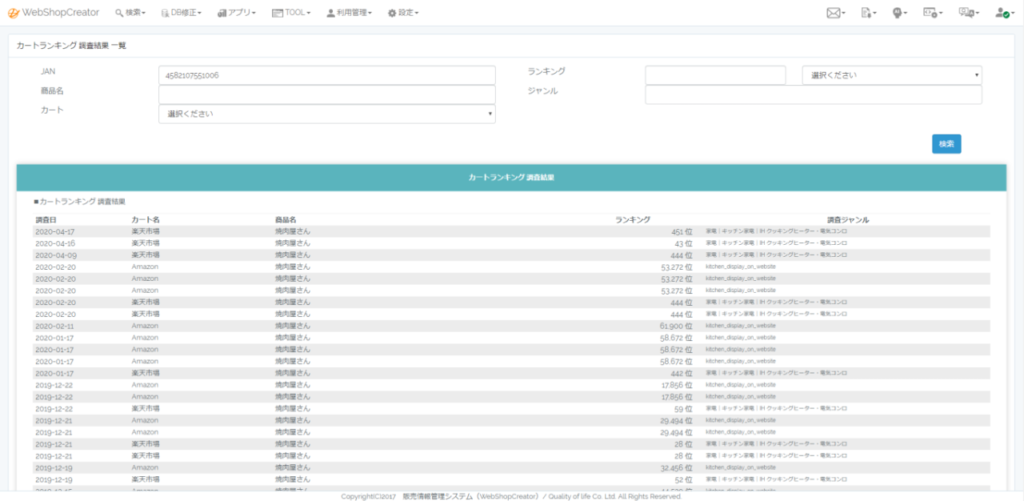Expand the ランキング condition 選択ください dropdown
Image resolution: width=1024 pixels, height=501 pixels.
[891, 75]
